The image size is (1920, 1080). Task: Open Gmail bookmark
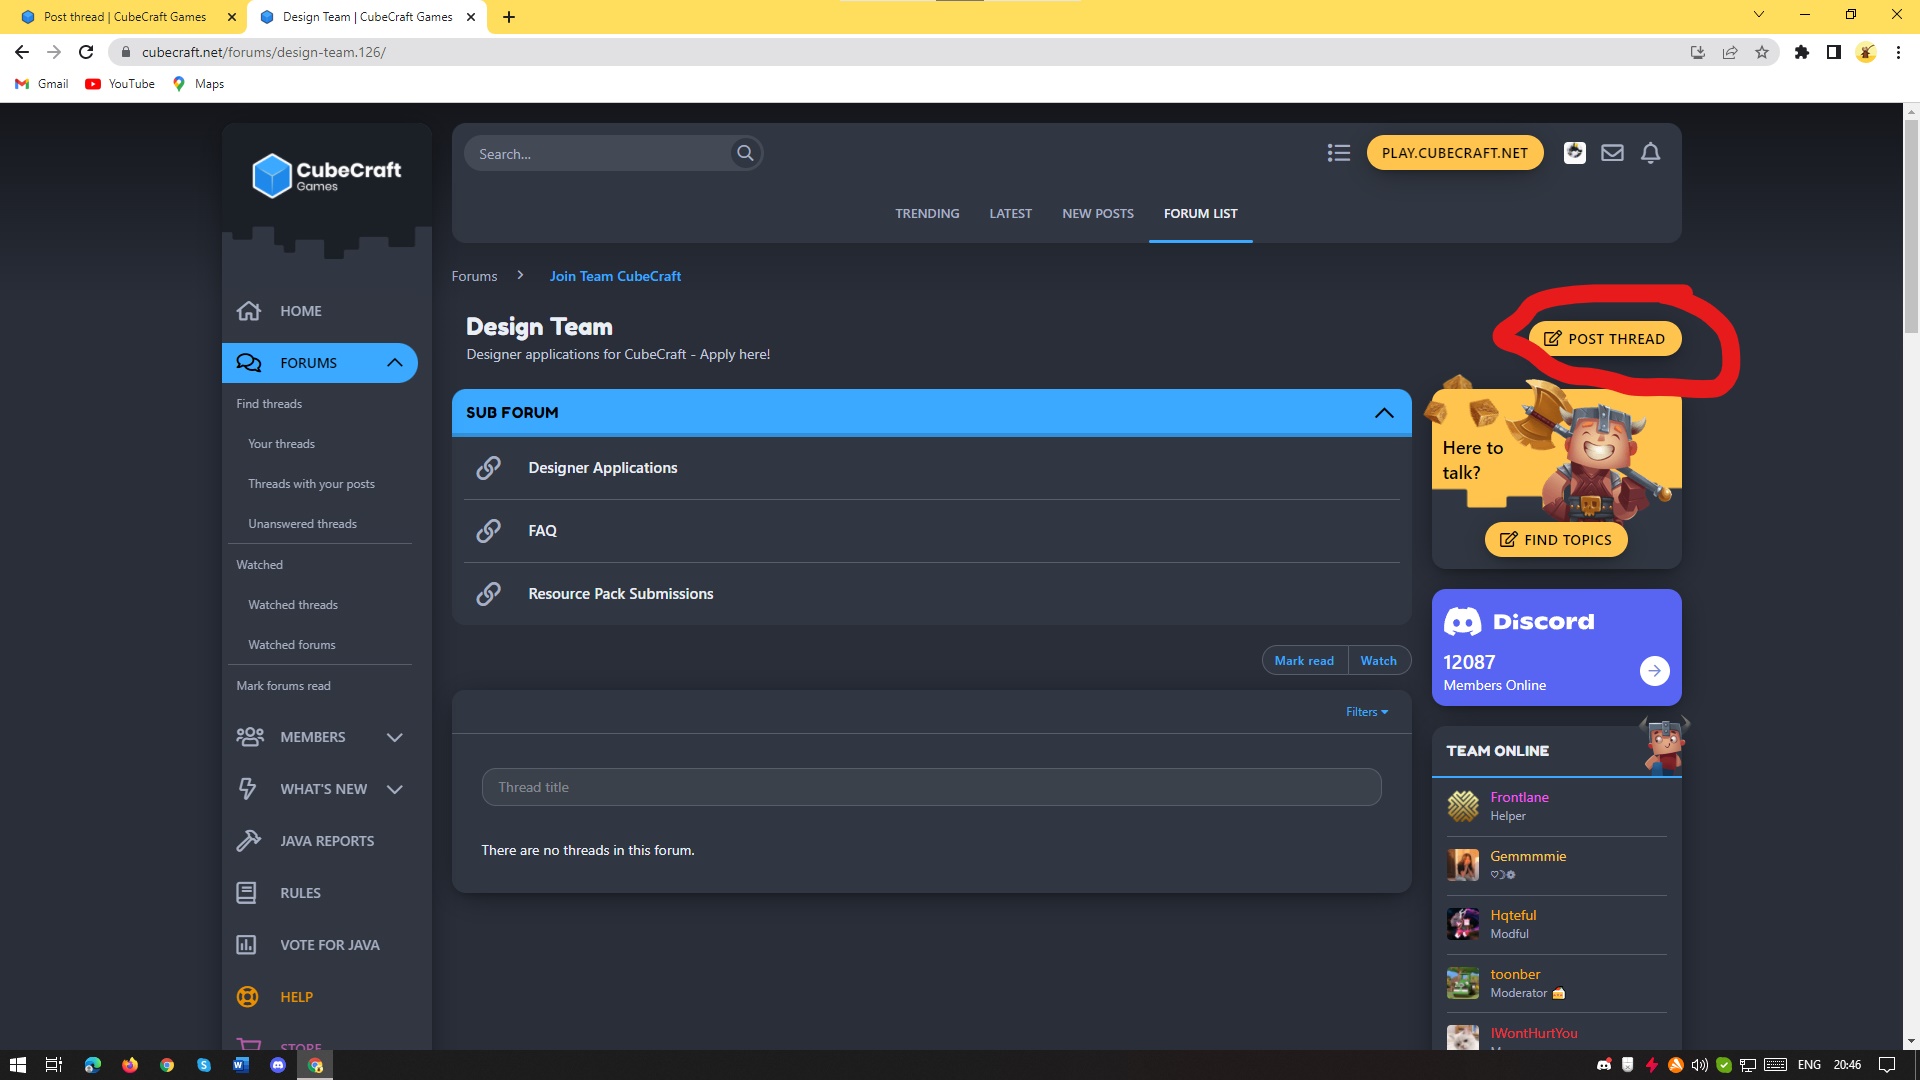point(42,84)
